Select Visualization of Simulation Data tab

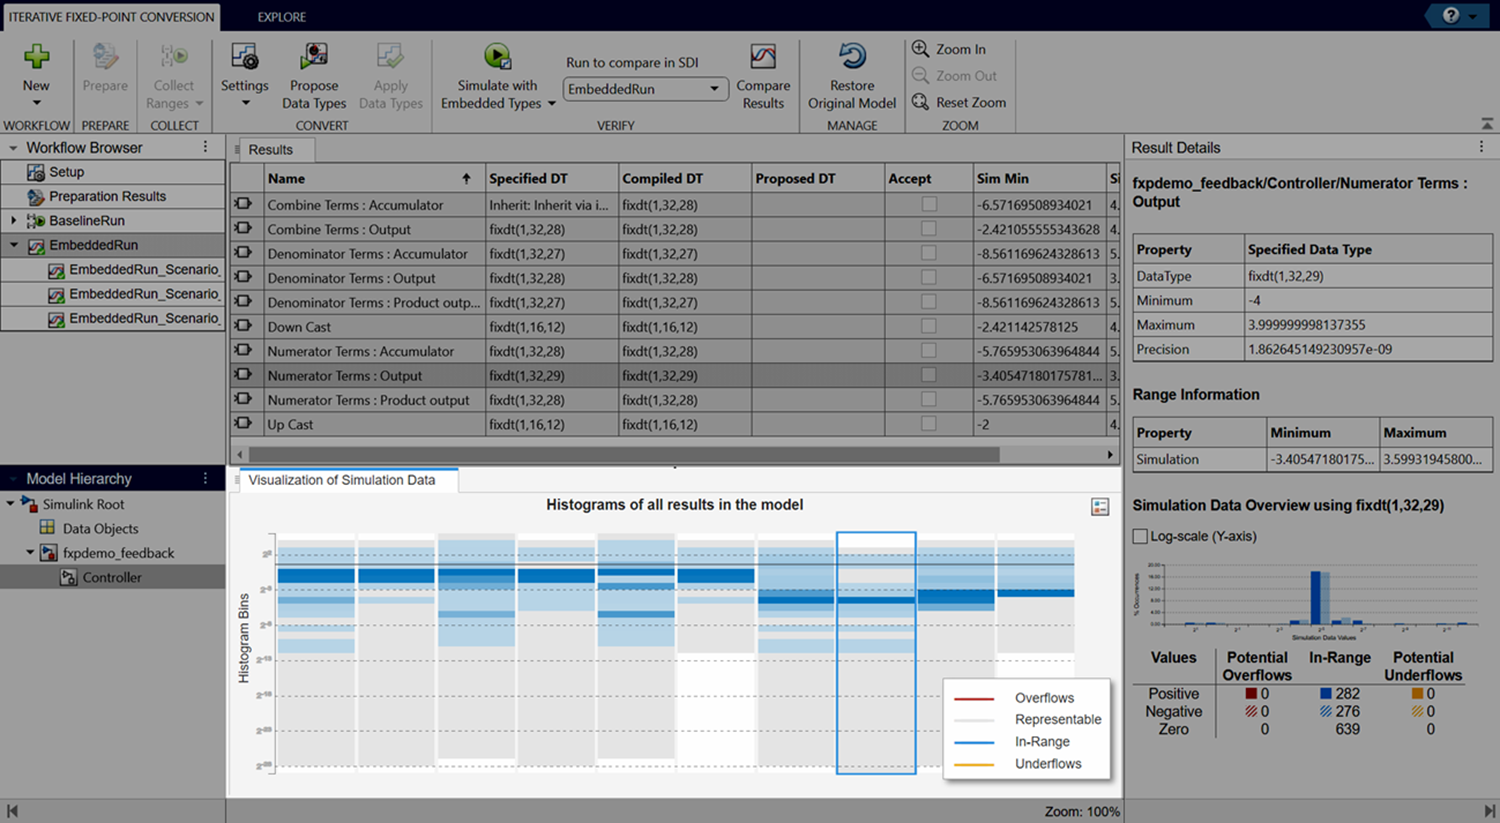coord(341,480)
